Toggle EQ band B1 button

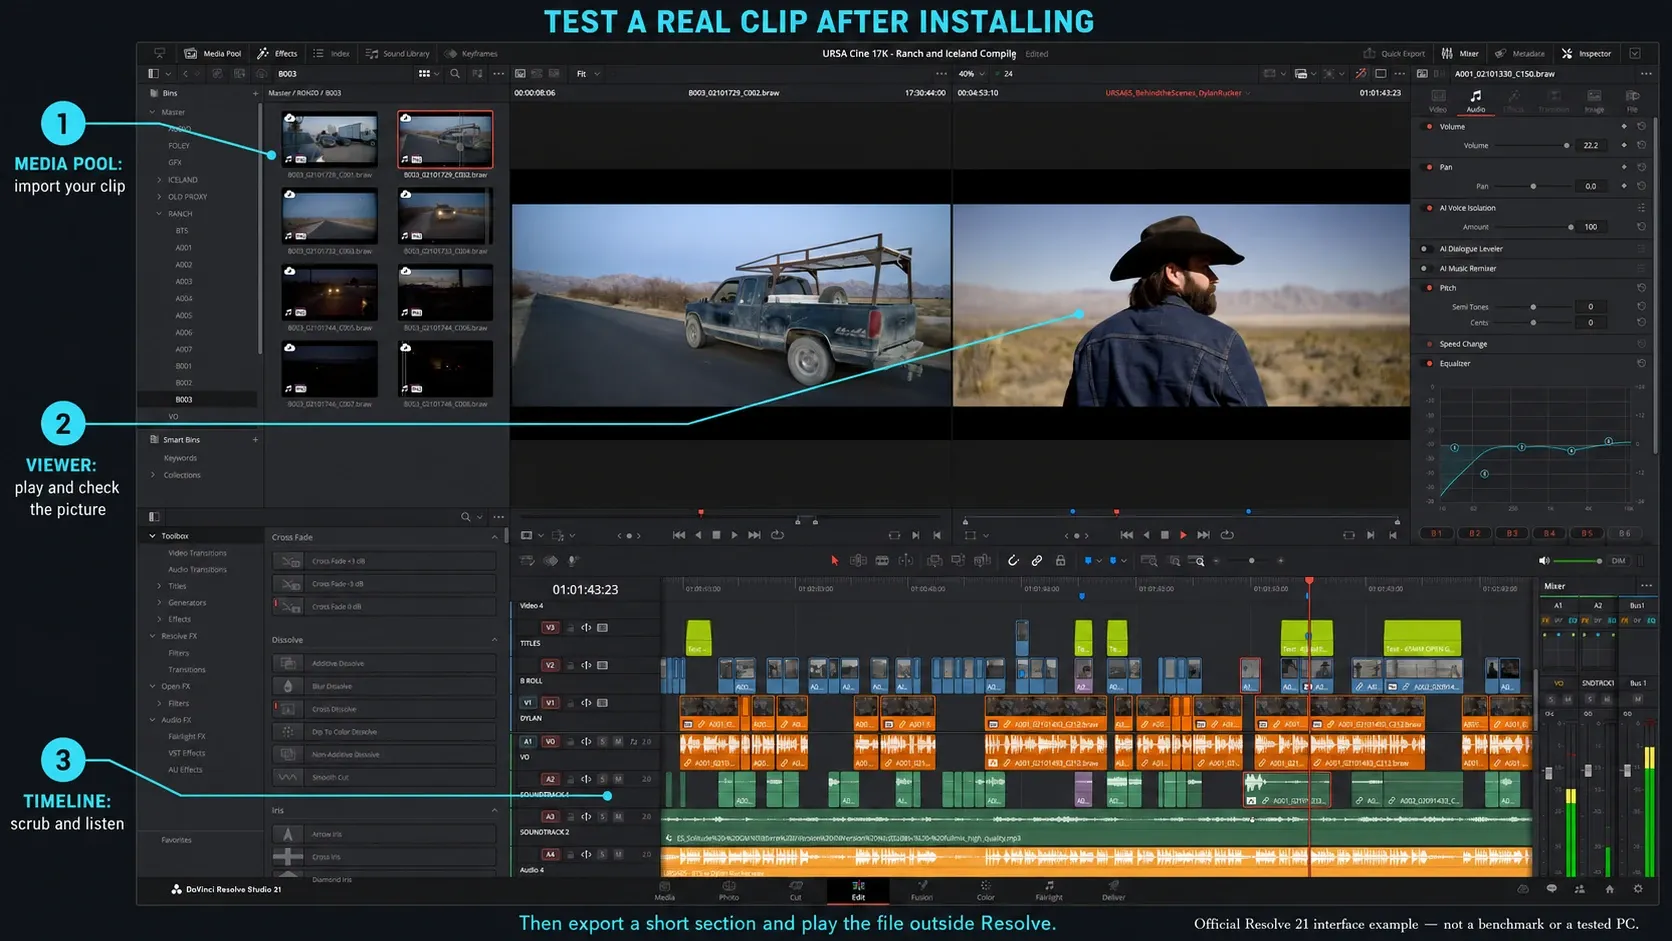click(1436, 533)
